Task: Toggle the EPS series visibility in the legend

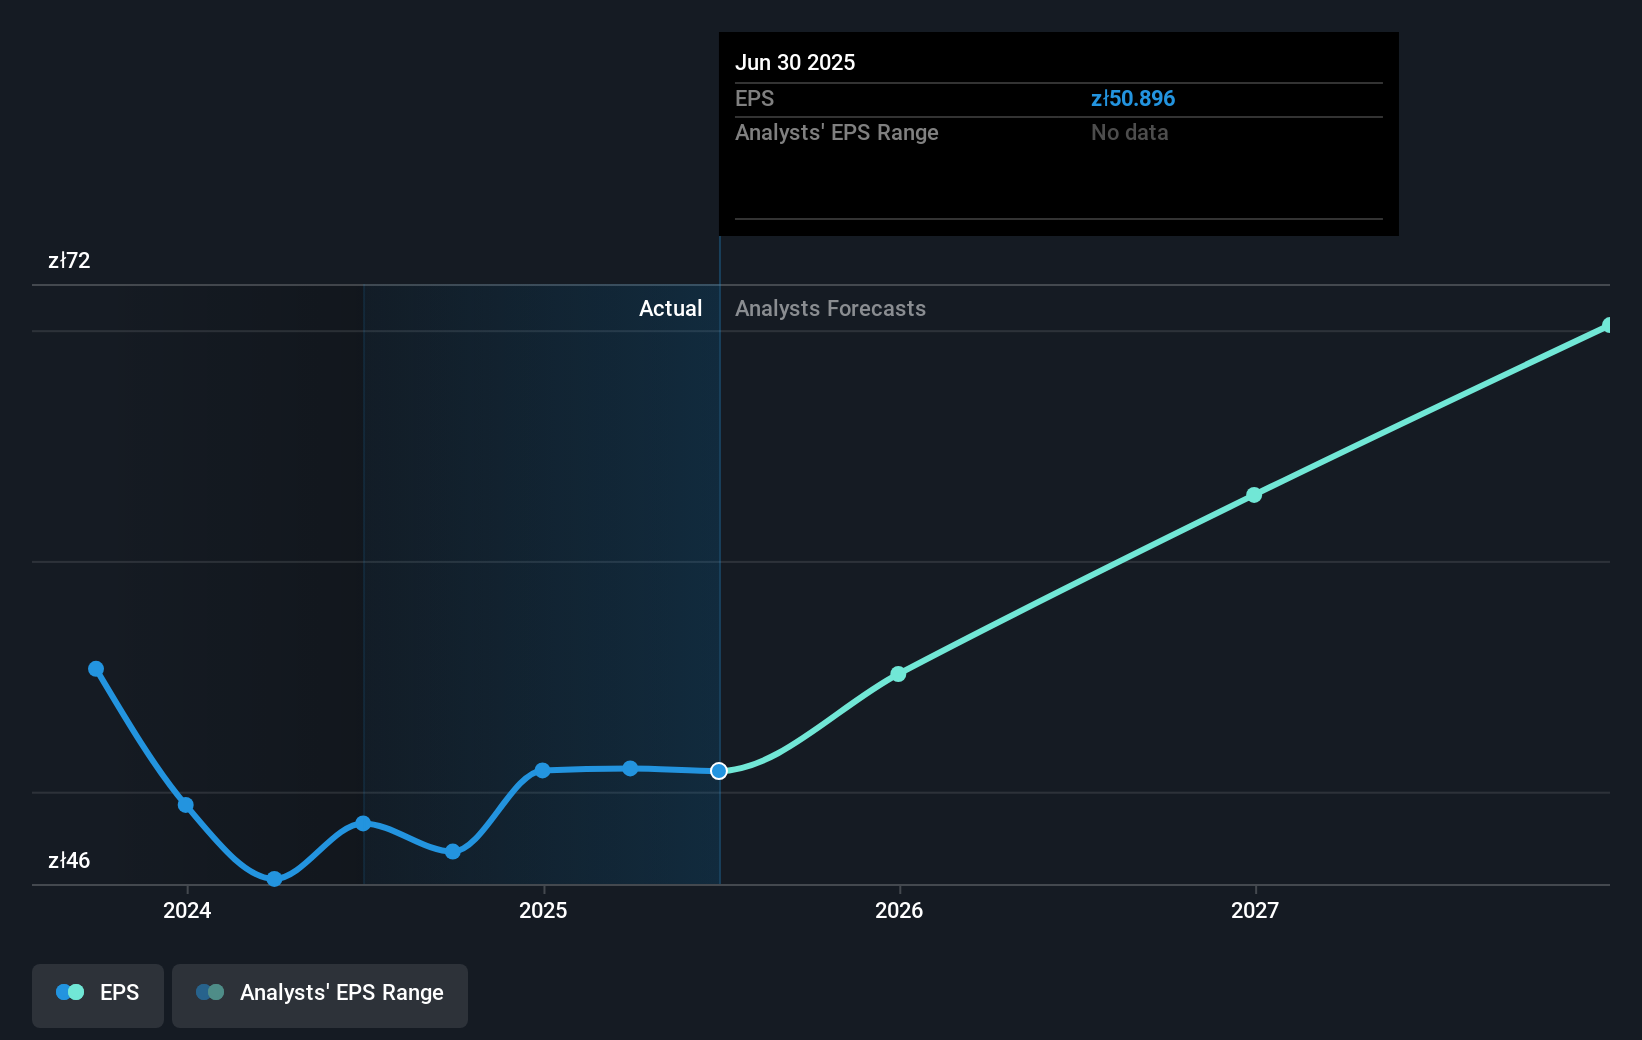Action: pyautogui.click(x=97, y=992)
